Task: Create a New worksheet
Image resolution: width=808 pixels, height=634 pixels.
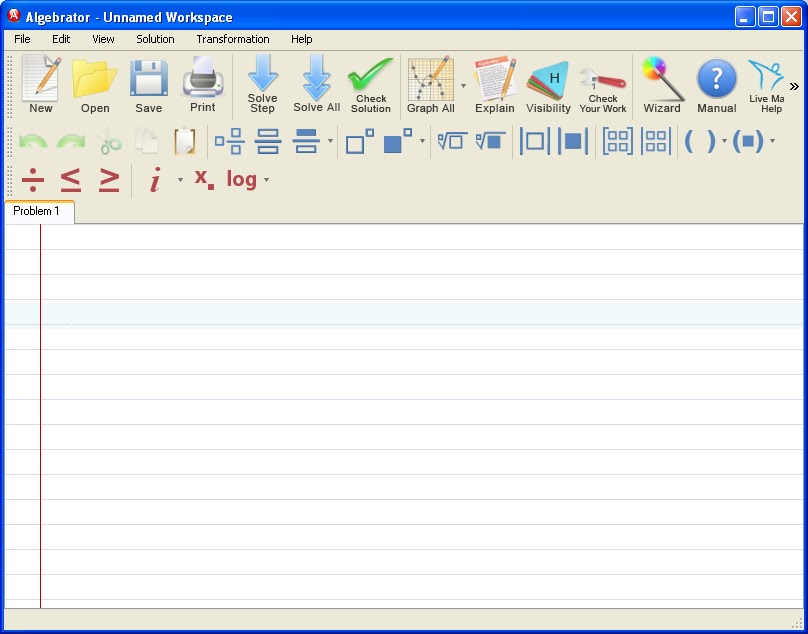Action: click(x=41, y=85)
